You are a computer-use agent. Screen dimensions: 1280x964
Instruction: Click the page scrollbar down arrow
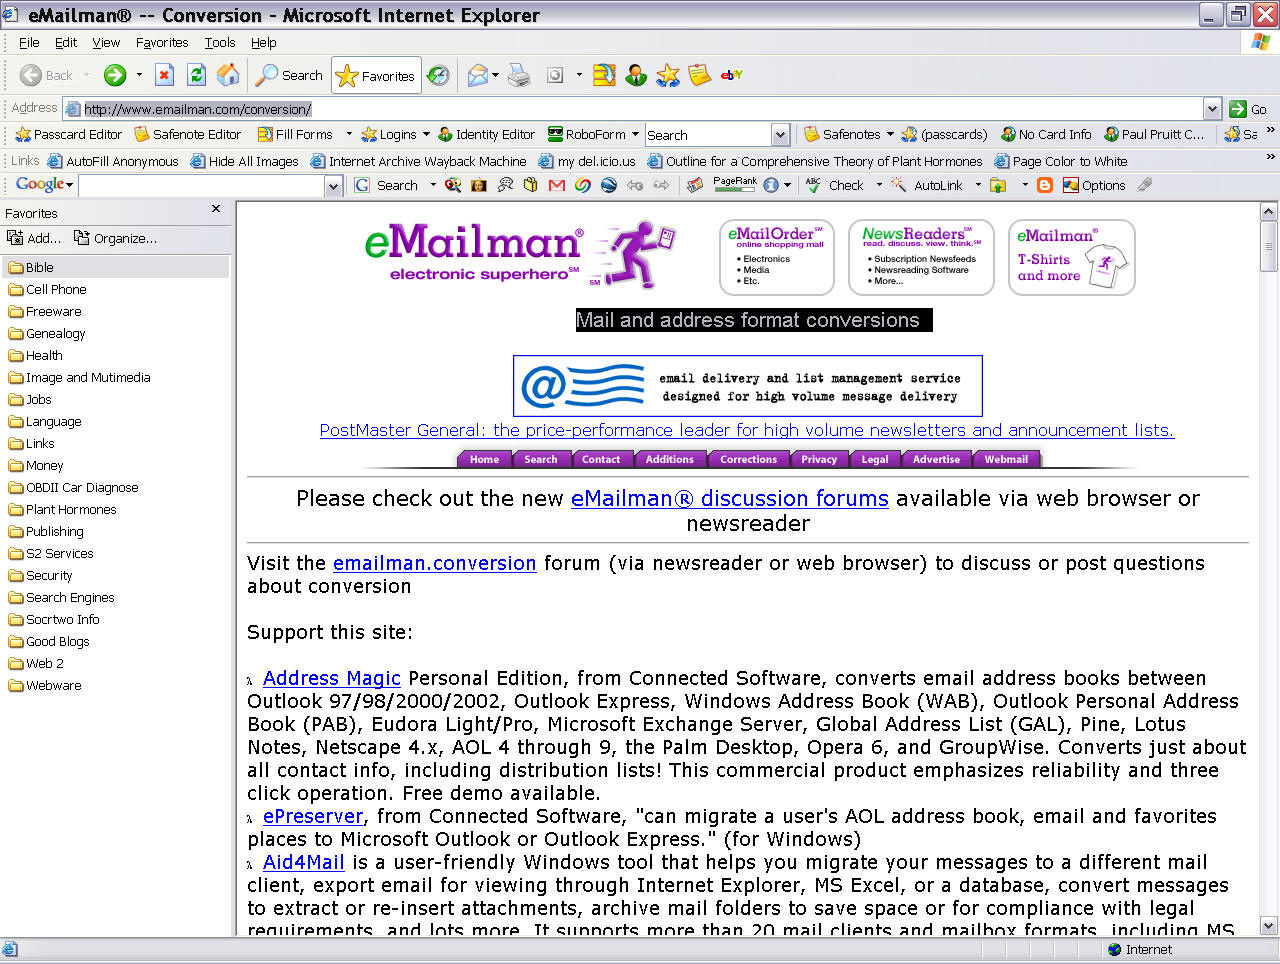pyautogui.click(x=1269, y=926)
